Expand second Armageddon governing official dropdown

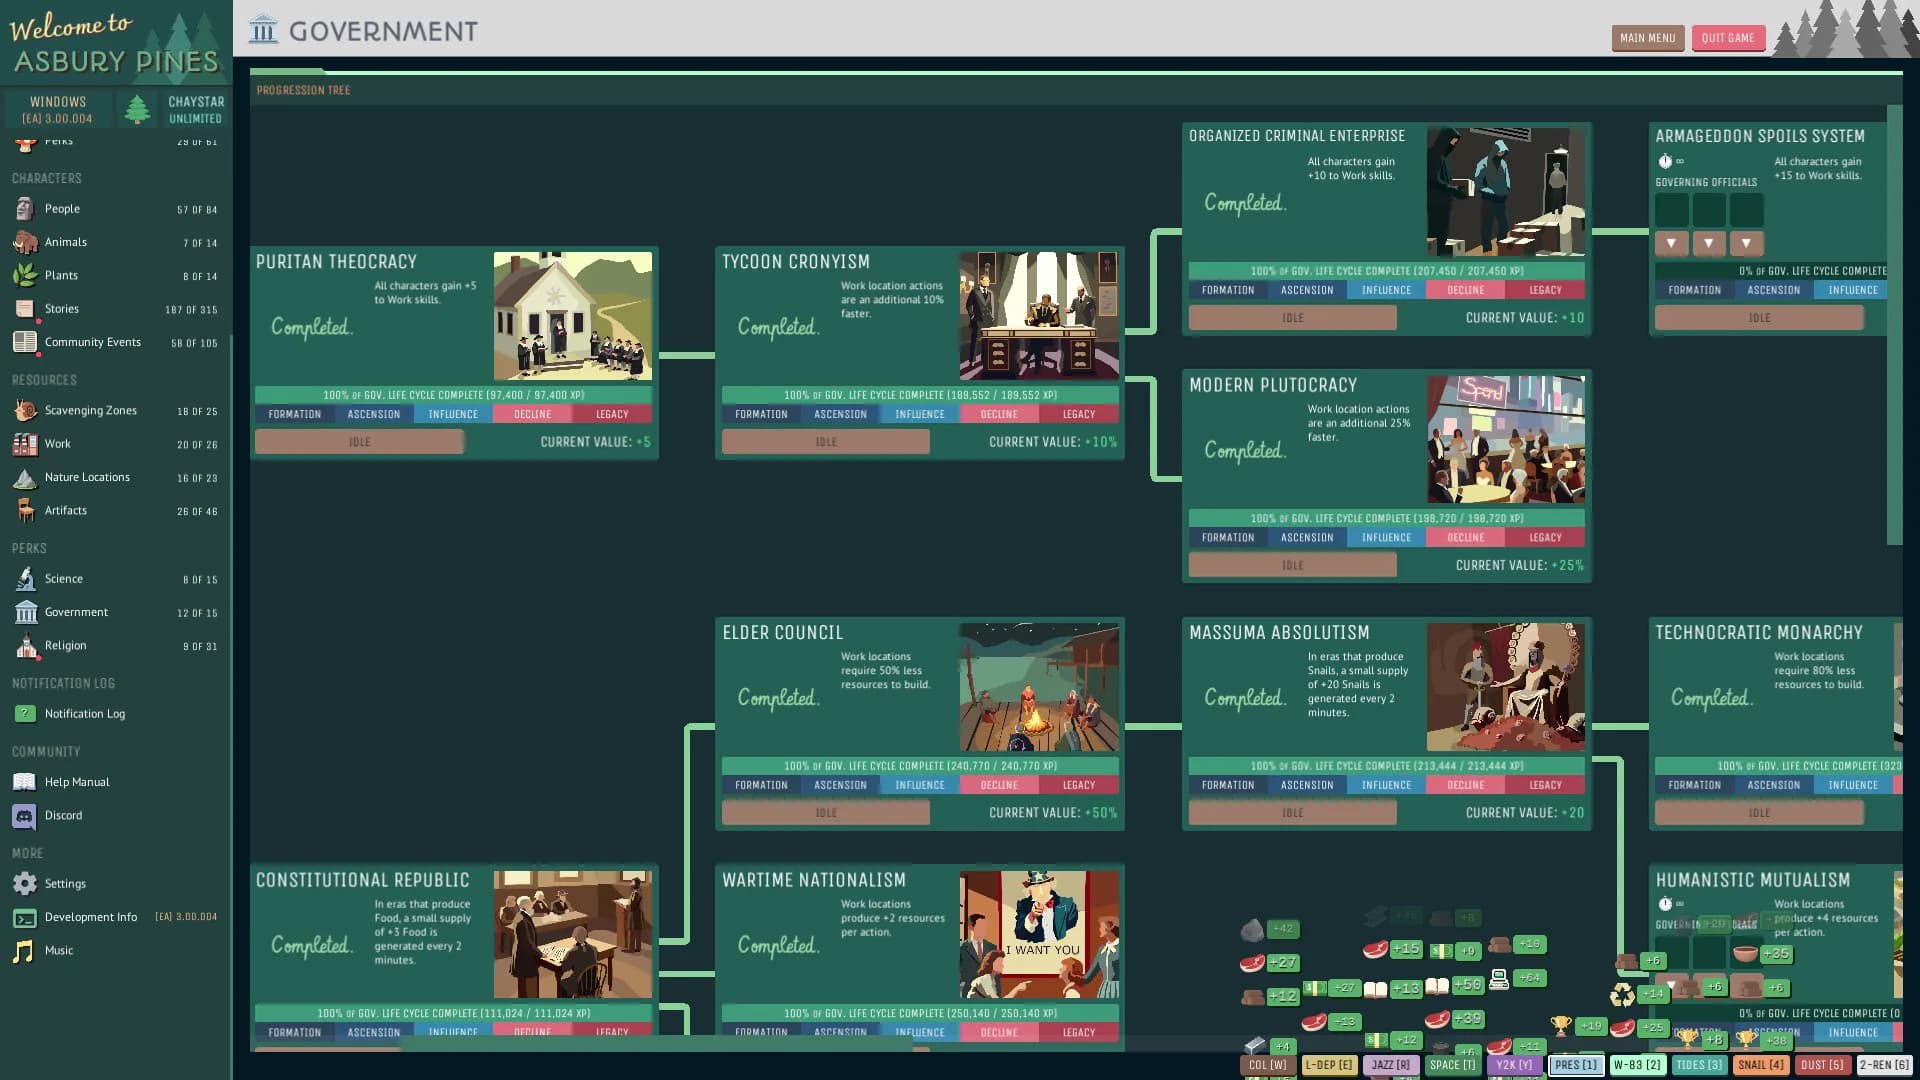coord(1709,243)
